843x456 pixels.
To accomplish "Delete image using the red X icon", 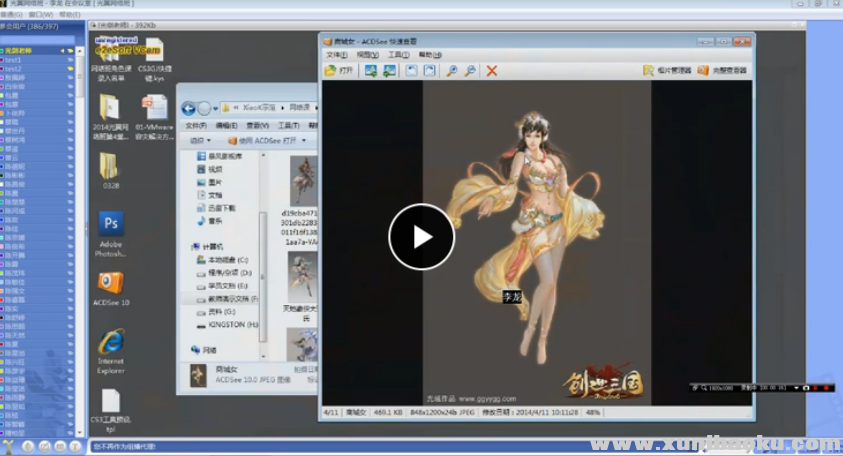I will click(x=492, y=71).
